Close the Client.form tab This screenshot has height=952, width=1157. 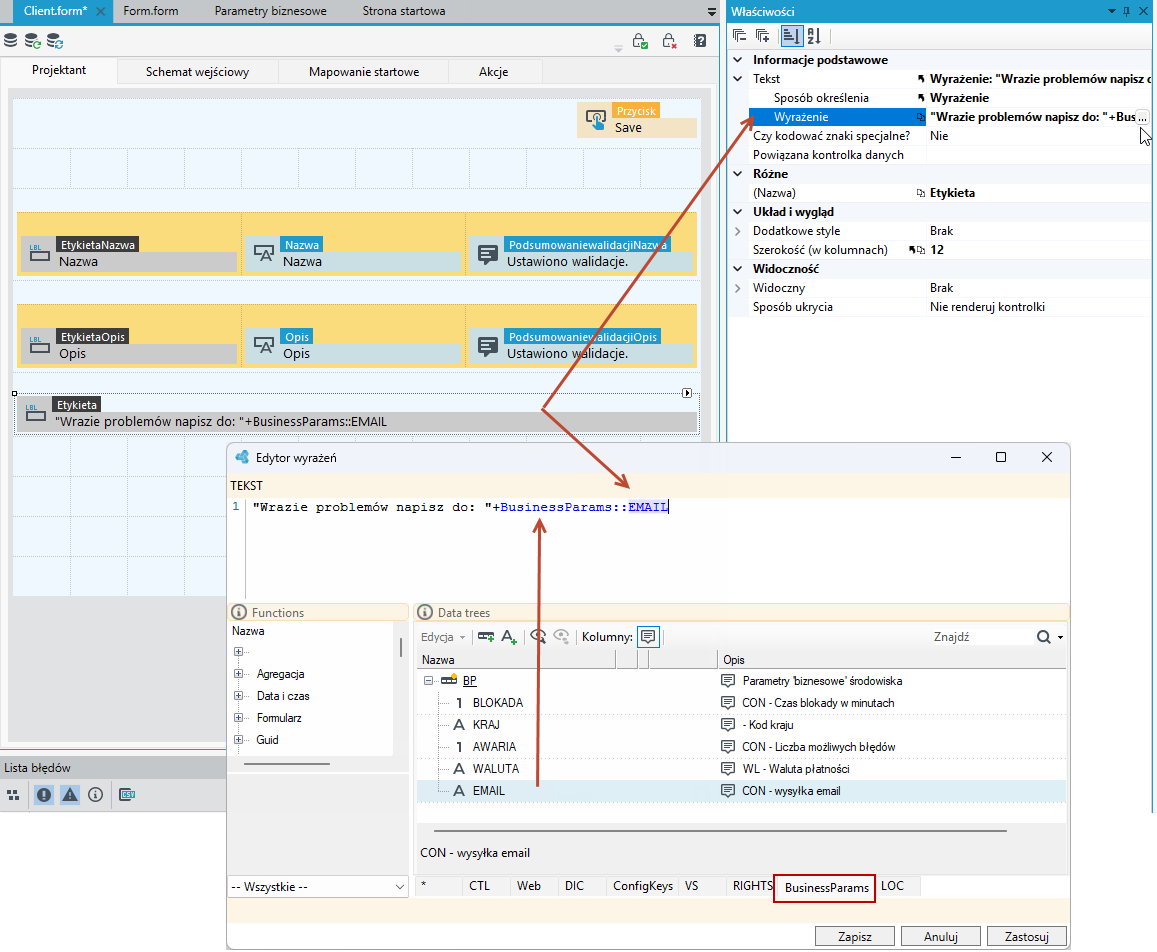point(100,11)
